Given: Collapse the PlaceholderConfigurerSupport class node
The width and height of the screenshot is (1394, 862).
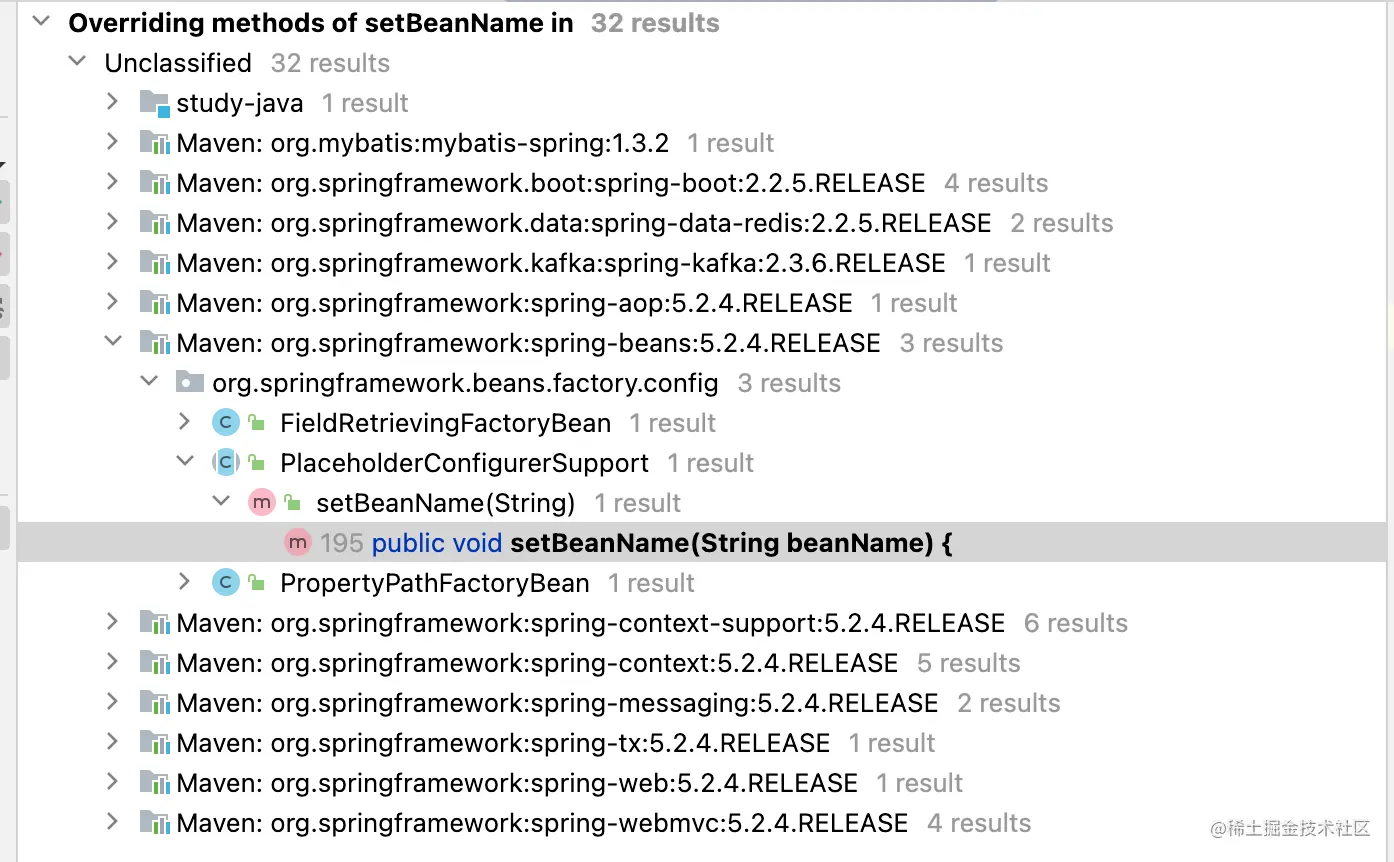Looking at the screenshot, I should [185, 462].
